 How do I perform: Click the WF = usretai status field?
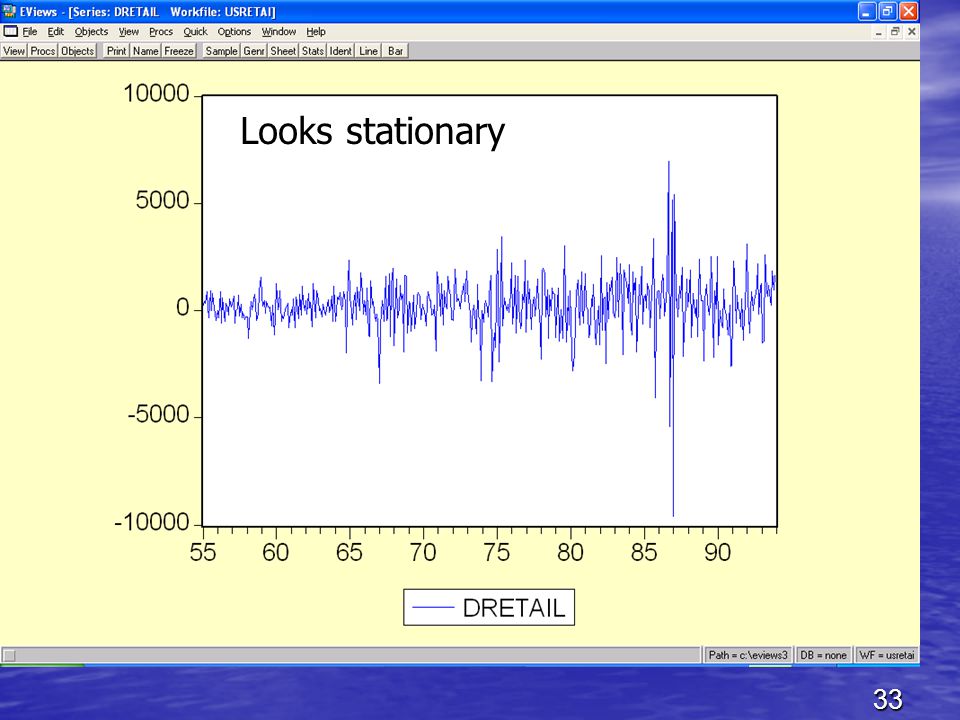(x=887, y=655)
